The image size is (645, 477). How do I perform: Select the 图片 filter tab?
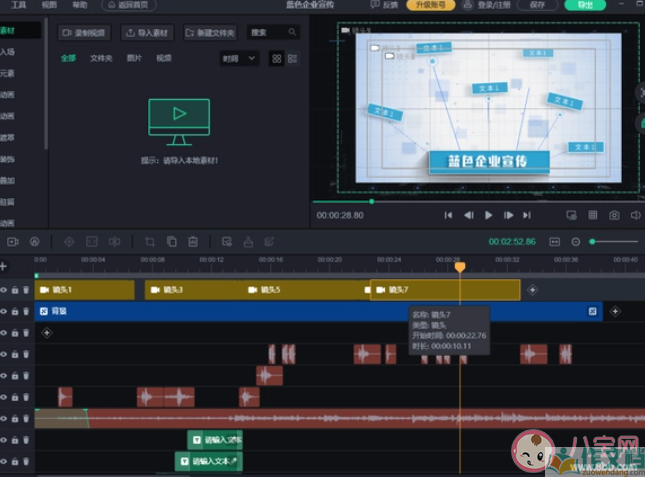[x=134, y=58]
